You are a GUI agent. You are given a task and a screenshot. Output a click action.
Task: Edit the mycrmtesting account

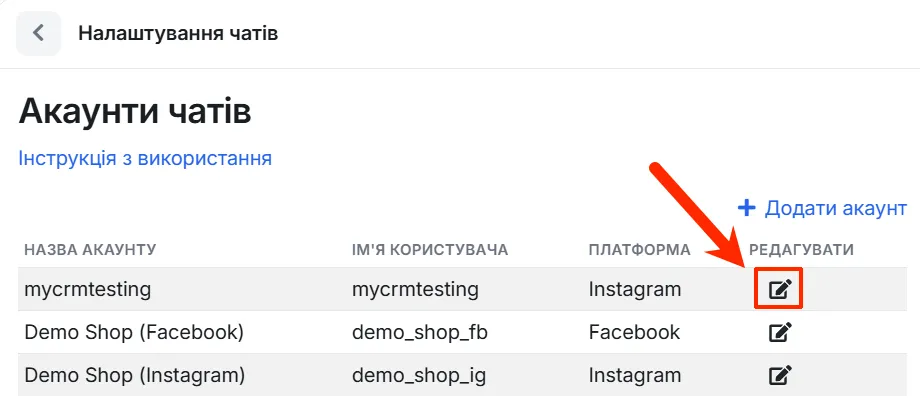point(780,289)
